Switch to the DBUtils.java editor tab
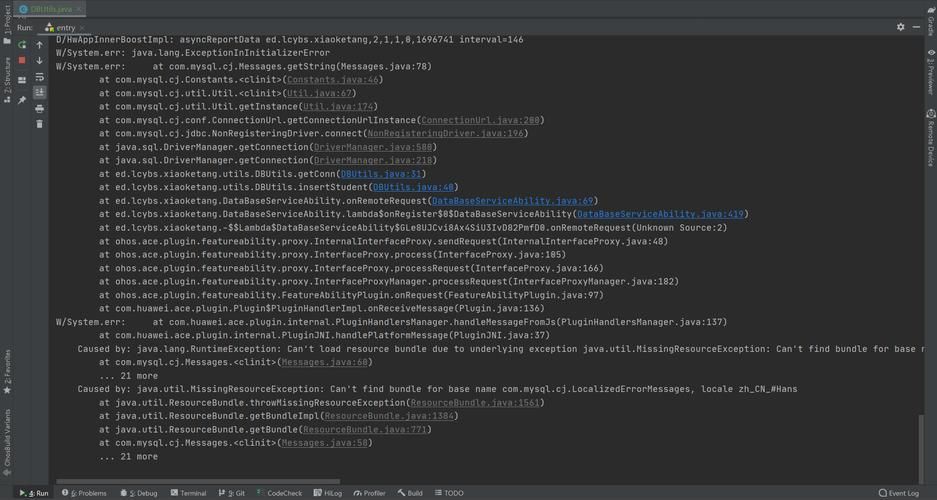Image resolution: width=937 pixels, height=500 pixels. point(50,10)
